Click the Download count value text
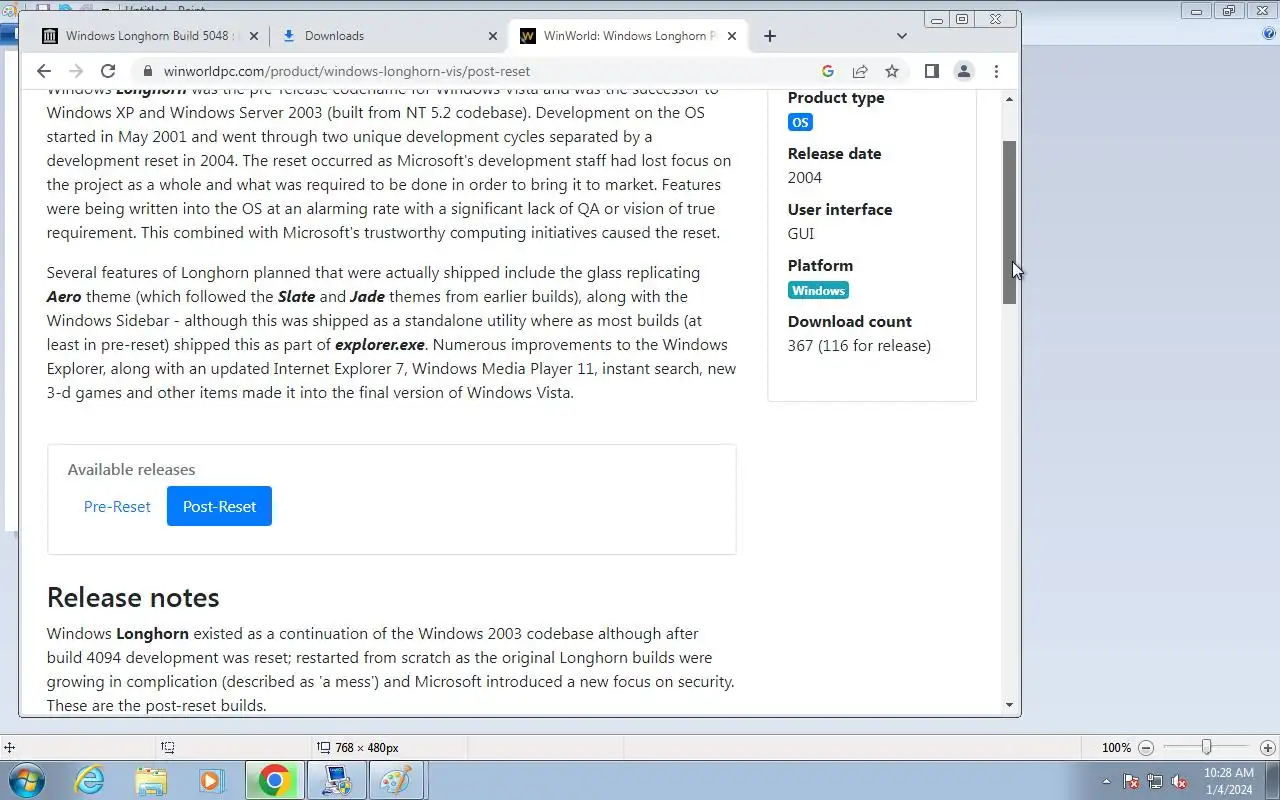The height and width of the screenshot is (800, 1280). click(859, 346)
